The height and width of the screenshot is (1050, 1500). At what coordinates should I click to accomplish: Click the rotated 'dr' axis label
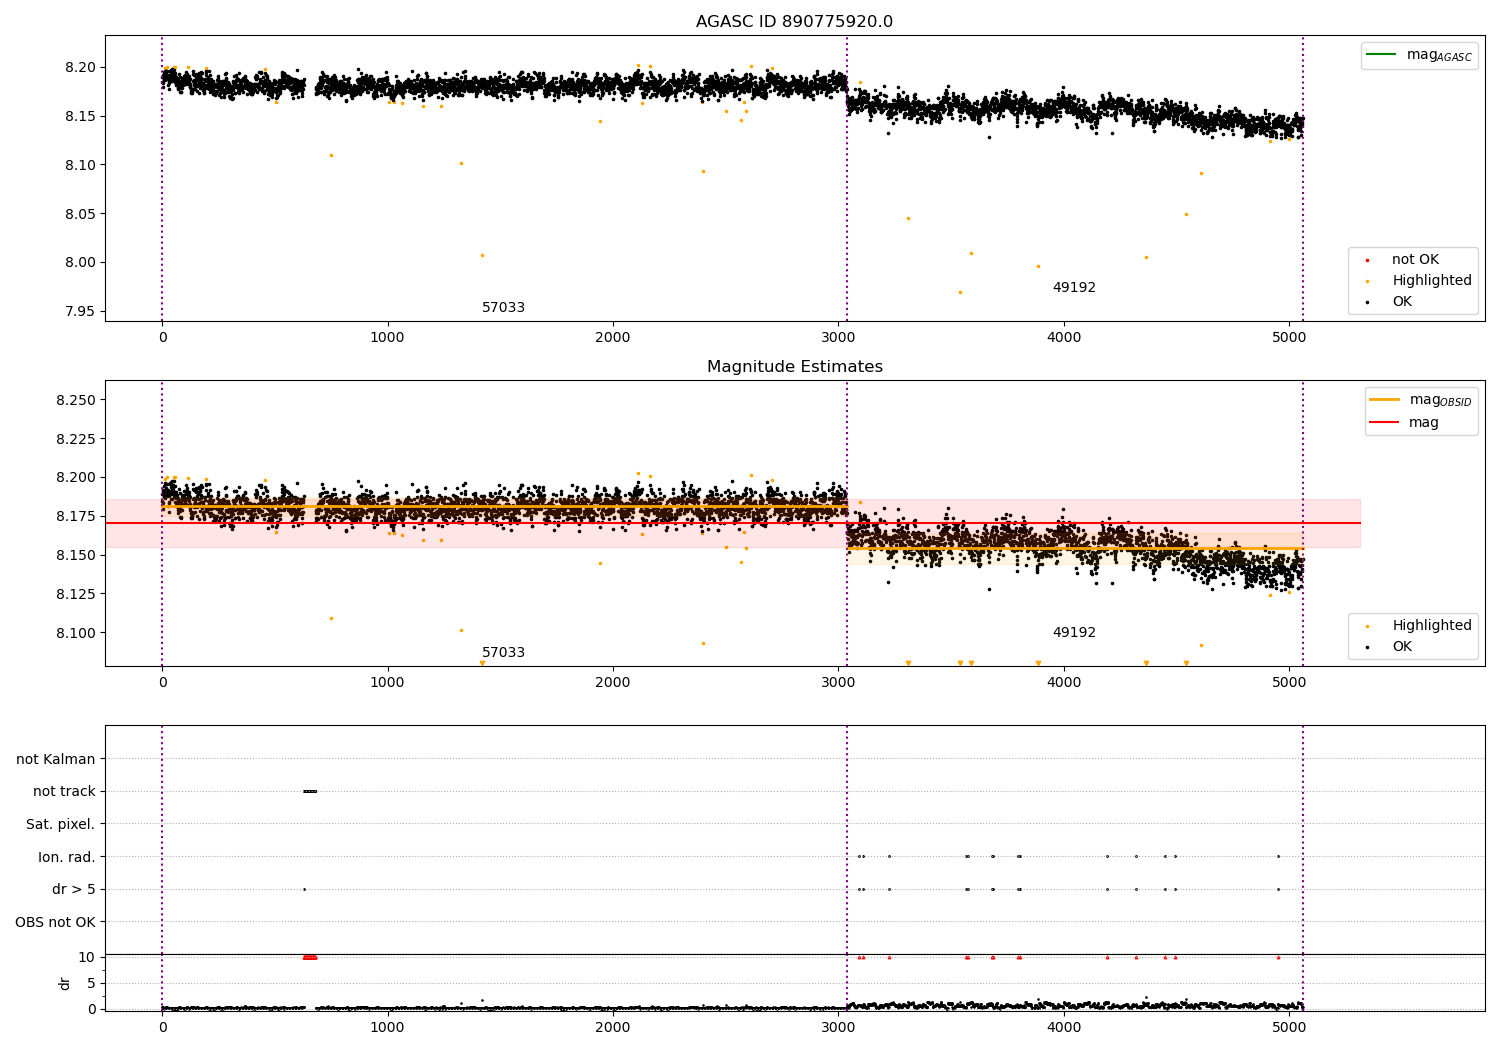tap(65, 983)
